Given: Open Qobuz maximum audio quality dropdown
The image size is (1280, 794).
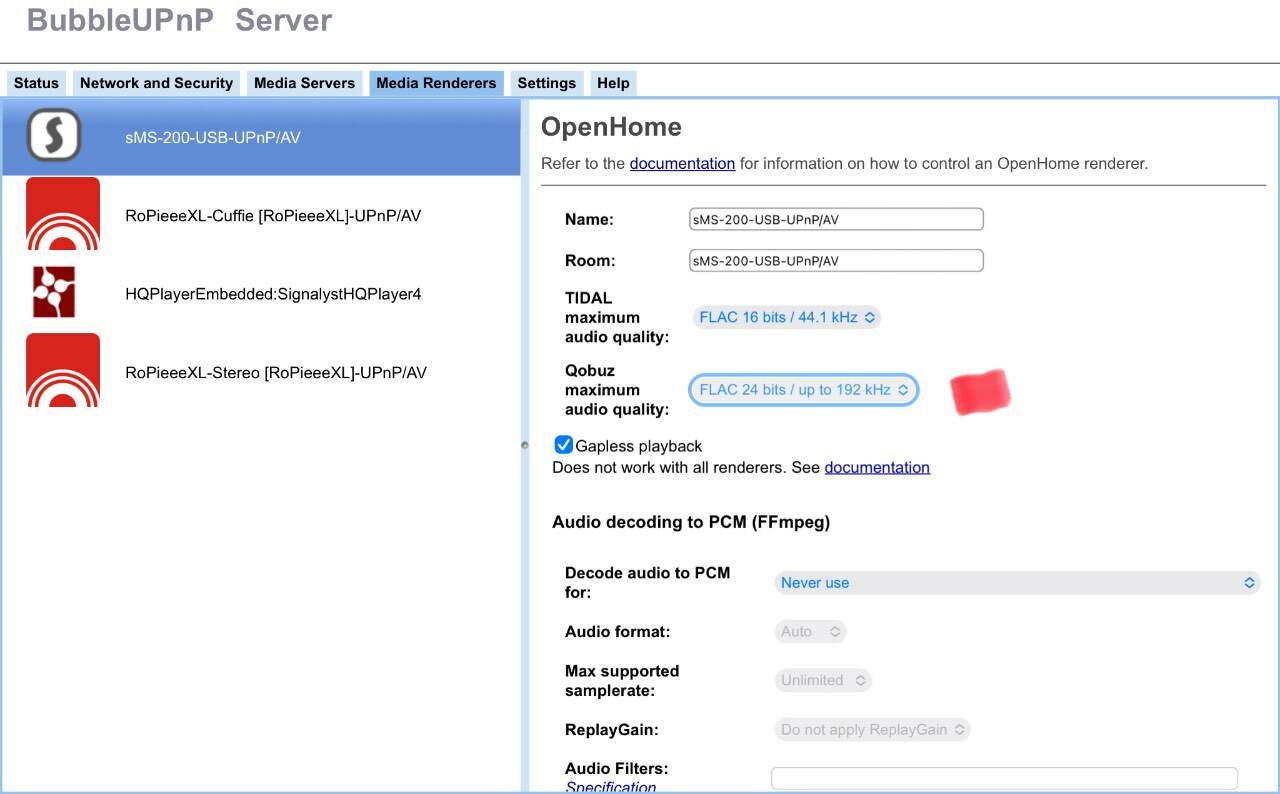Looking at the screenshot, I should tap(803, 390).
